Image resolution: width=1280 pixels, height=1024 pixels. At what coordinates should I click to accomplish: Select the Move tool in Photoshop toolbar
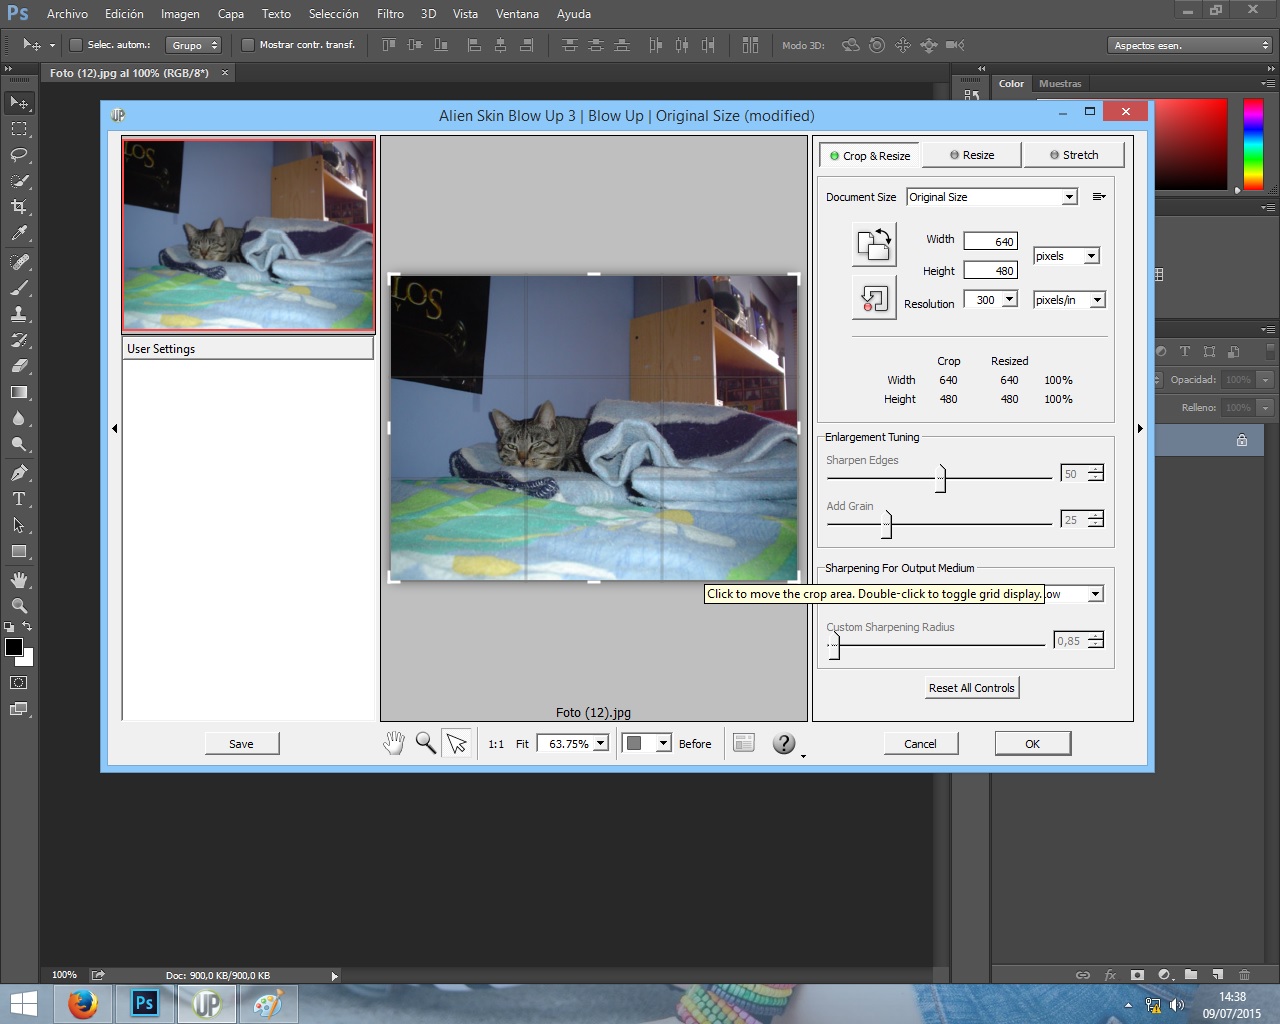tap(19, 103)
